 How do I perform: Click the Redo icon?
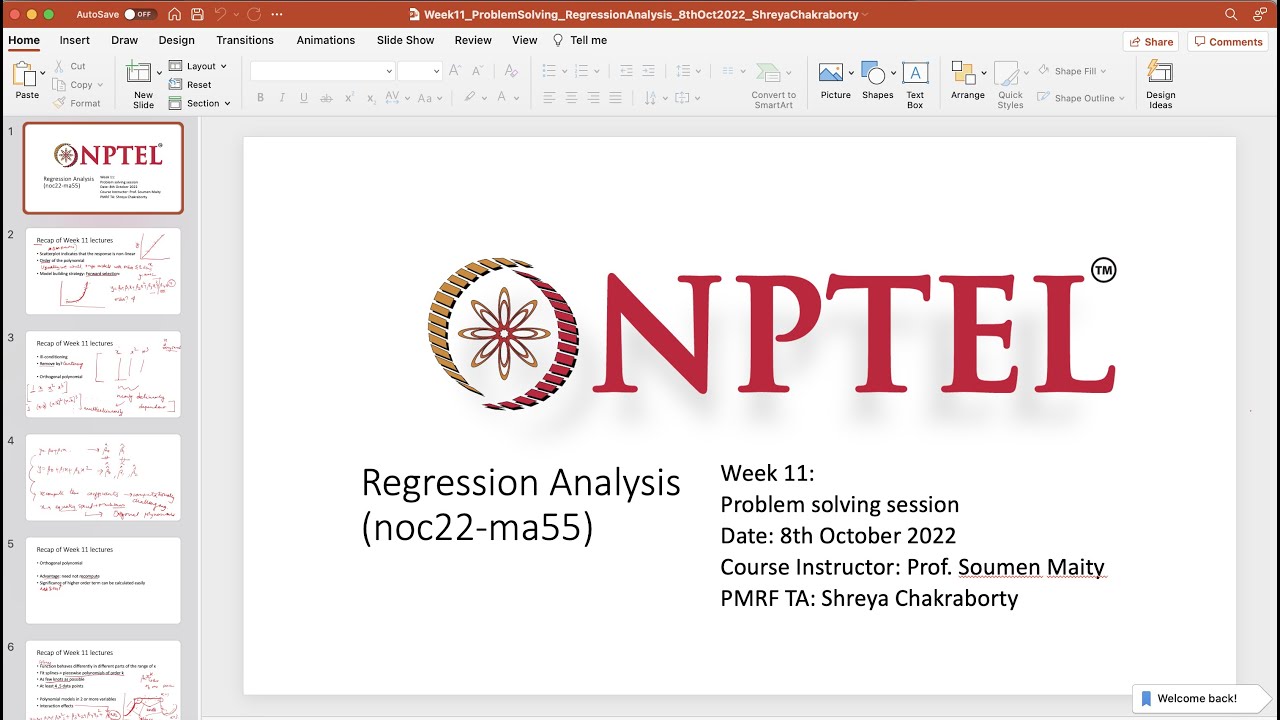click(254, 14)
